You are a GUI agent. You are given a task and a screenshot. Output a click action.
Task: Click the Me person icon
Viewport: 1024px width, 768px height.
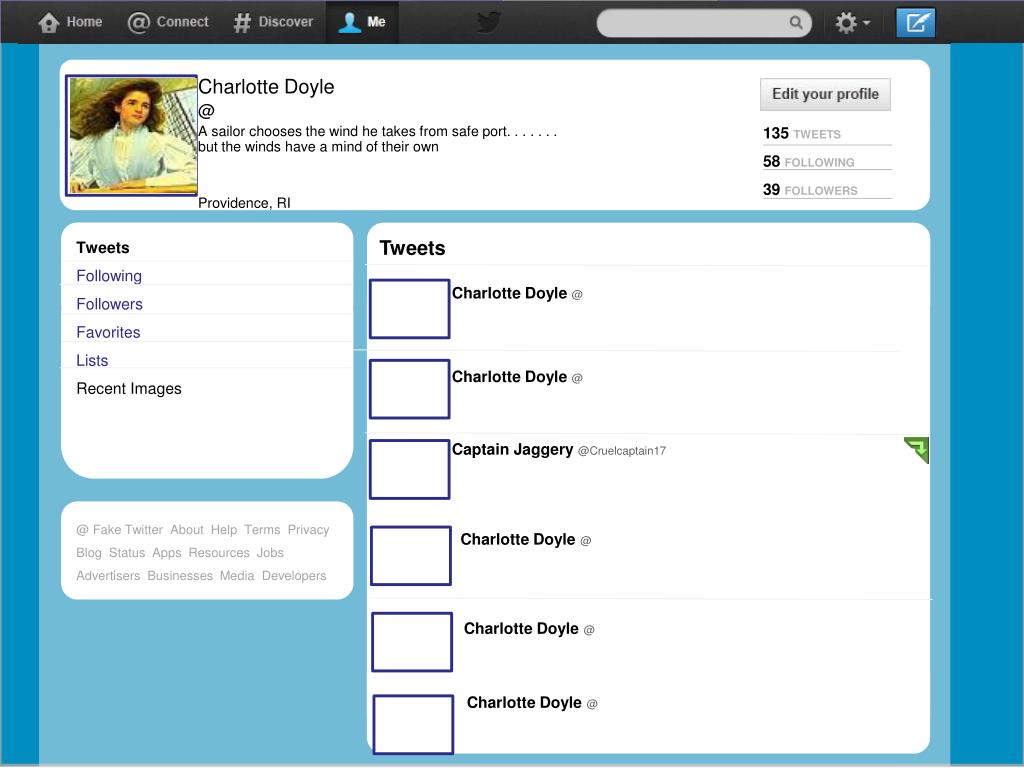(x=349, y=22)
